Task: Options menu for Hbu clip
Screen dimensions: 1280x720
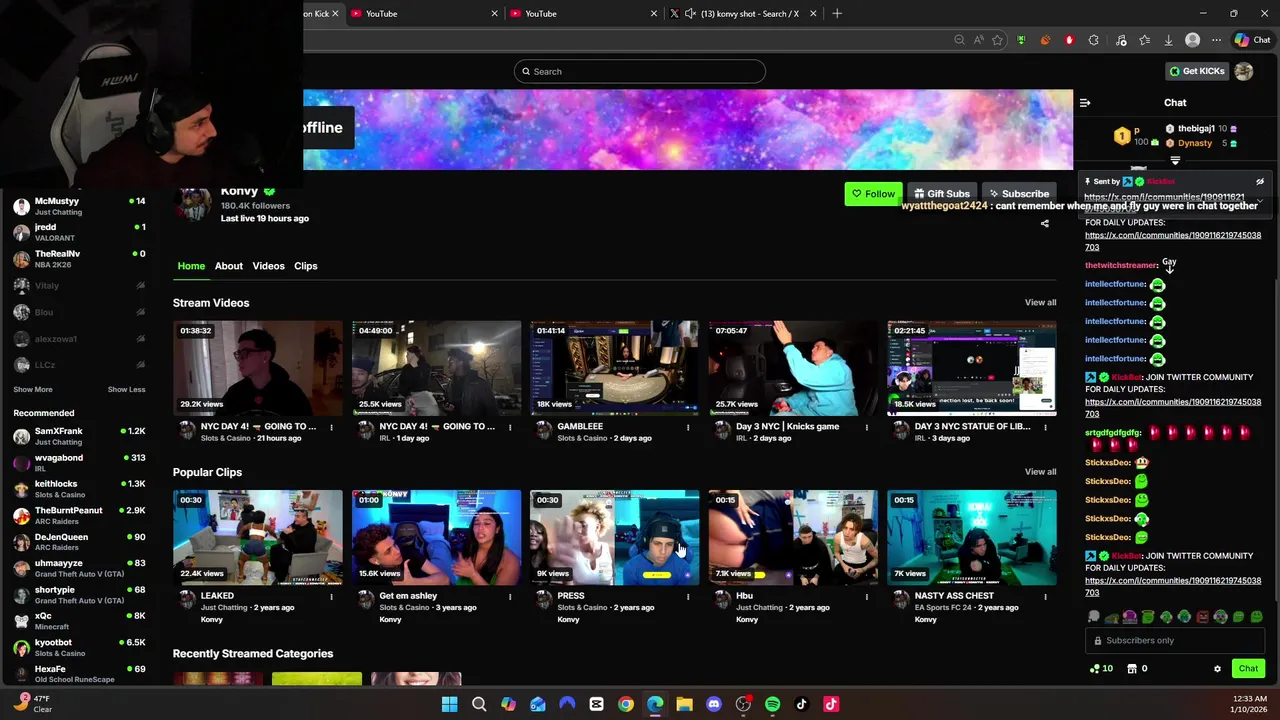Action: [867, 596]
